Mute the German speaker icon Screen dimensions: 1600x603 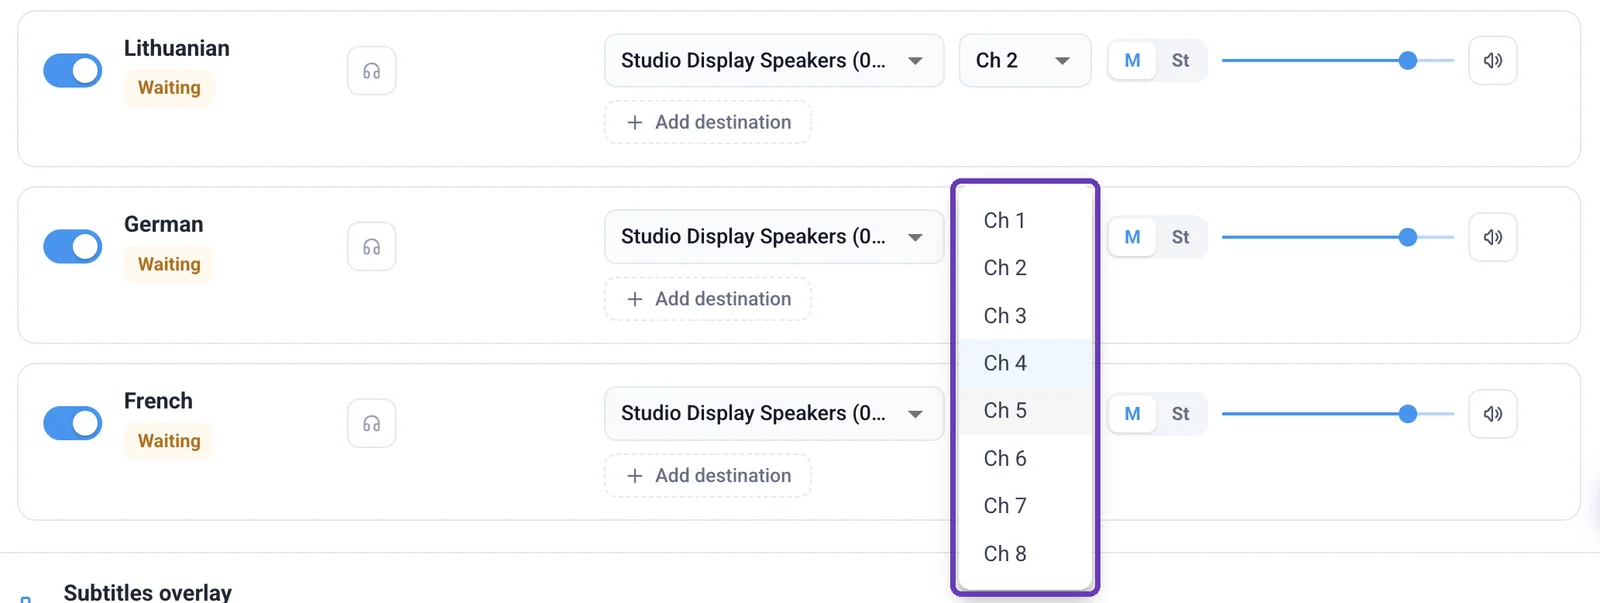click(1493, 237)
